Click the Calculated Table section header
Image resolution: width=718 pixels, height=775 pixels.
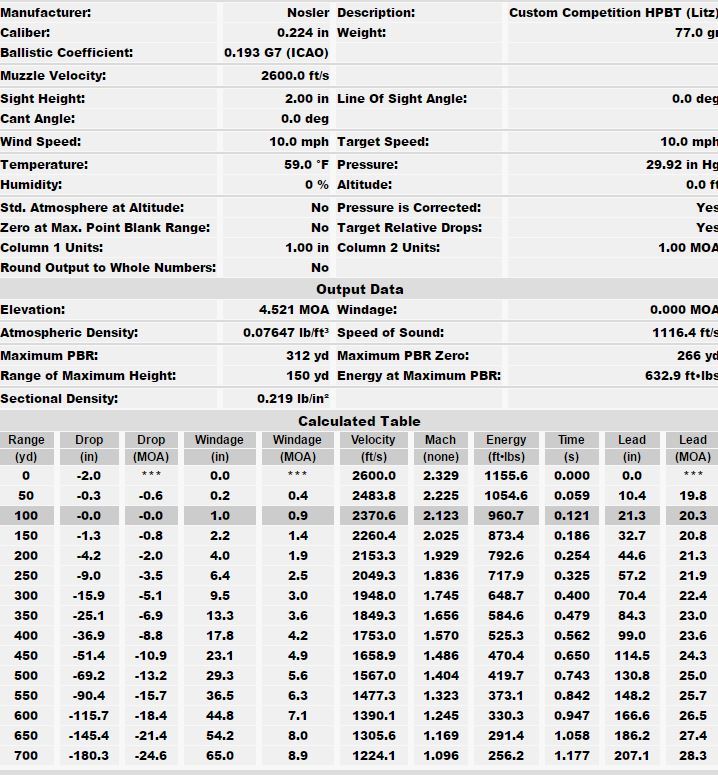click(359, 421)
